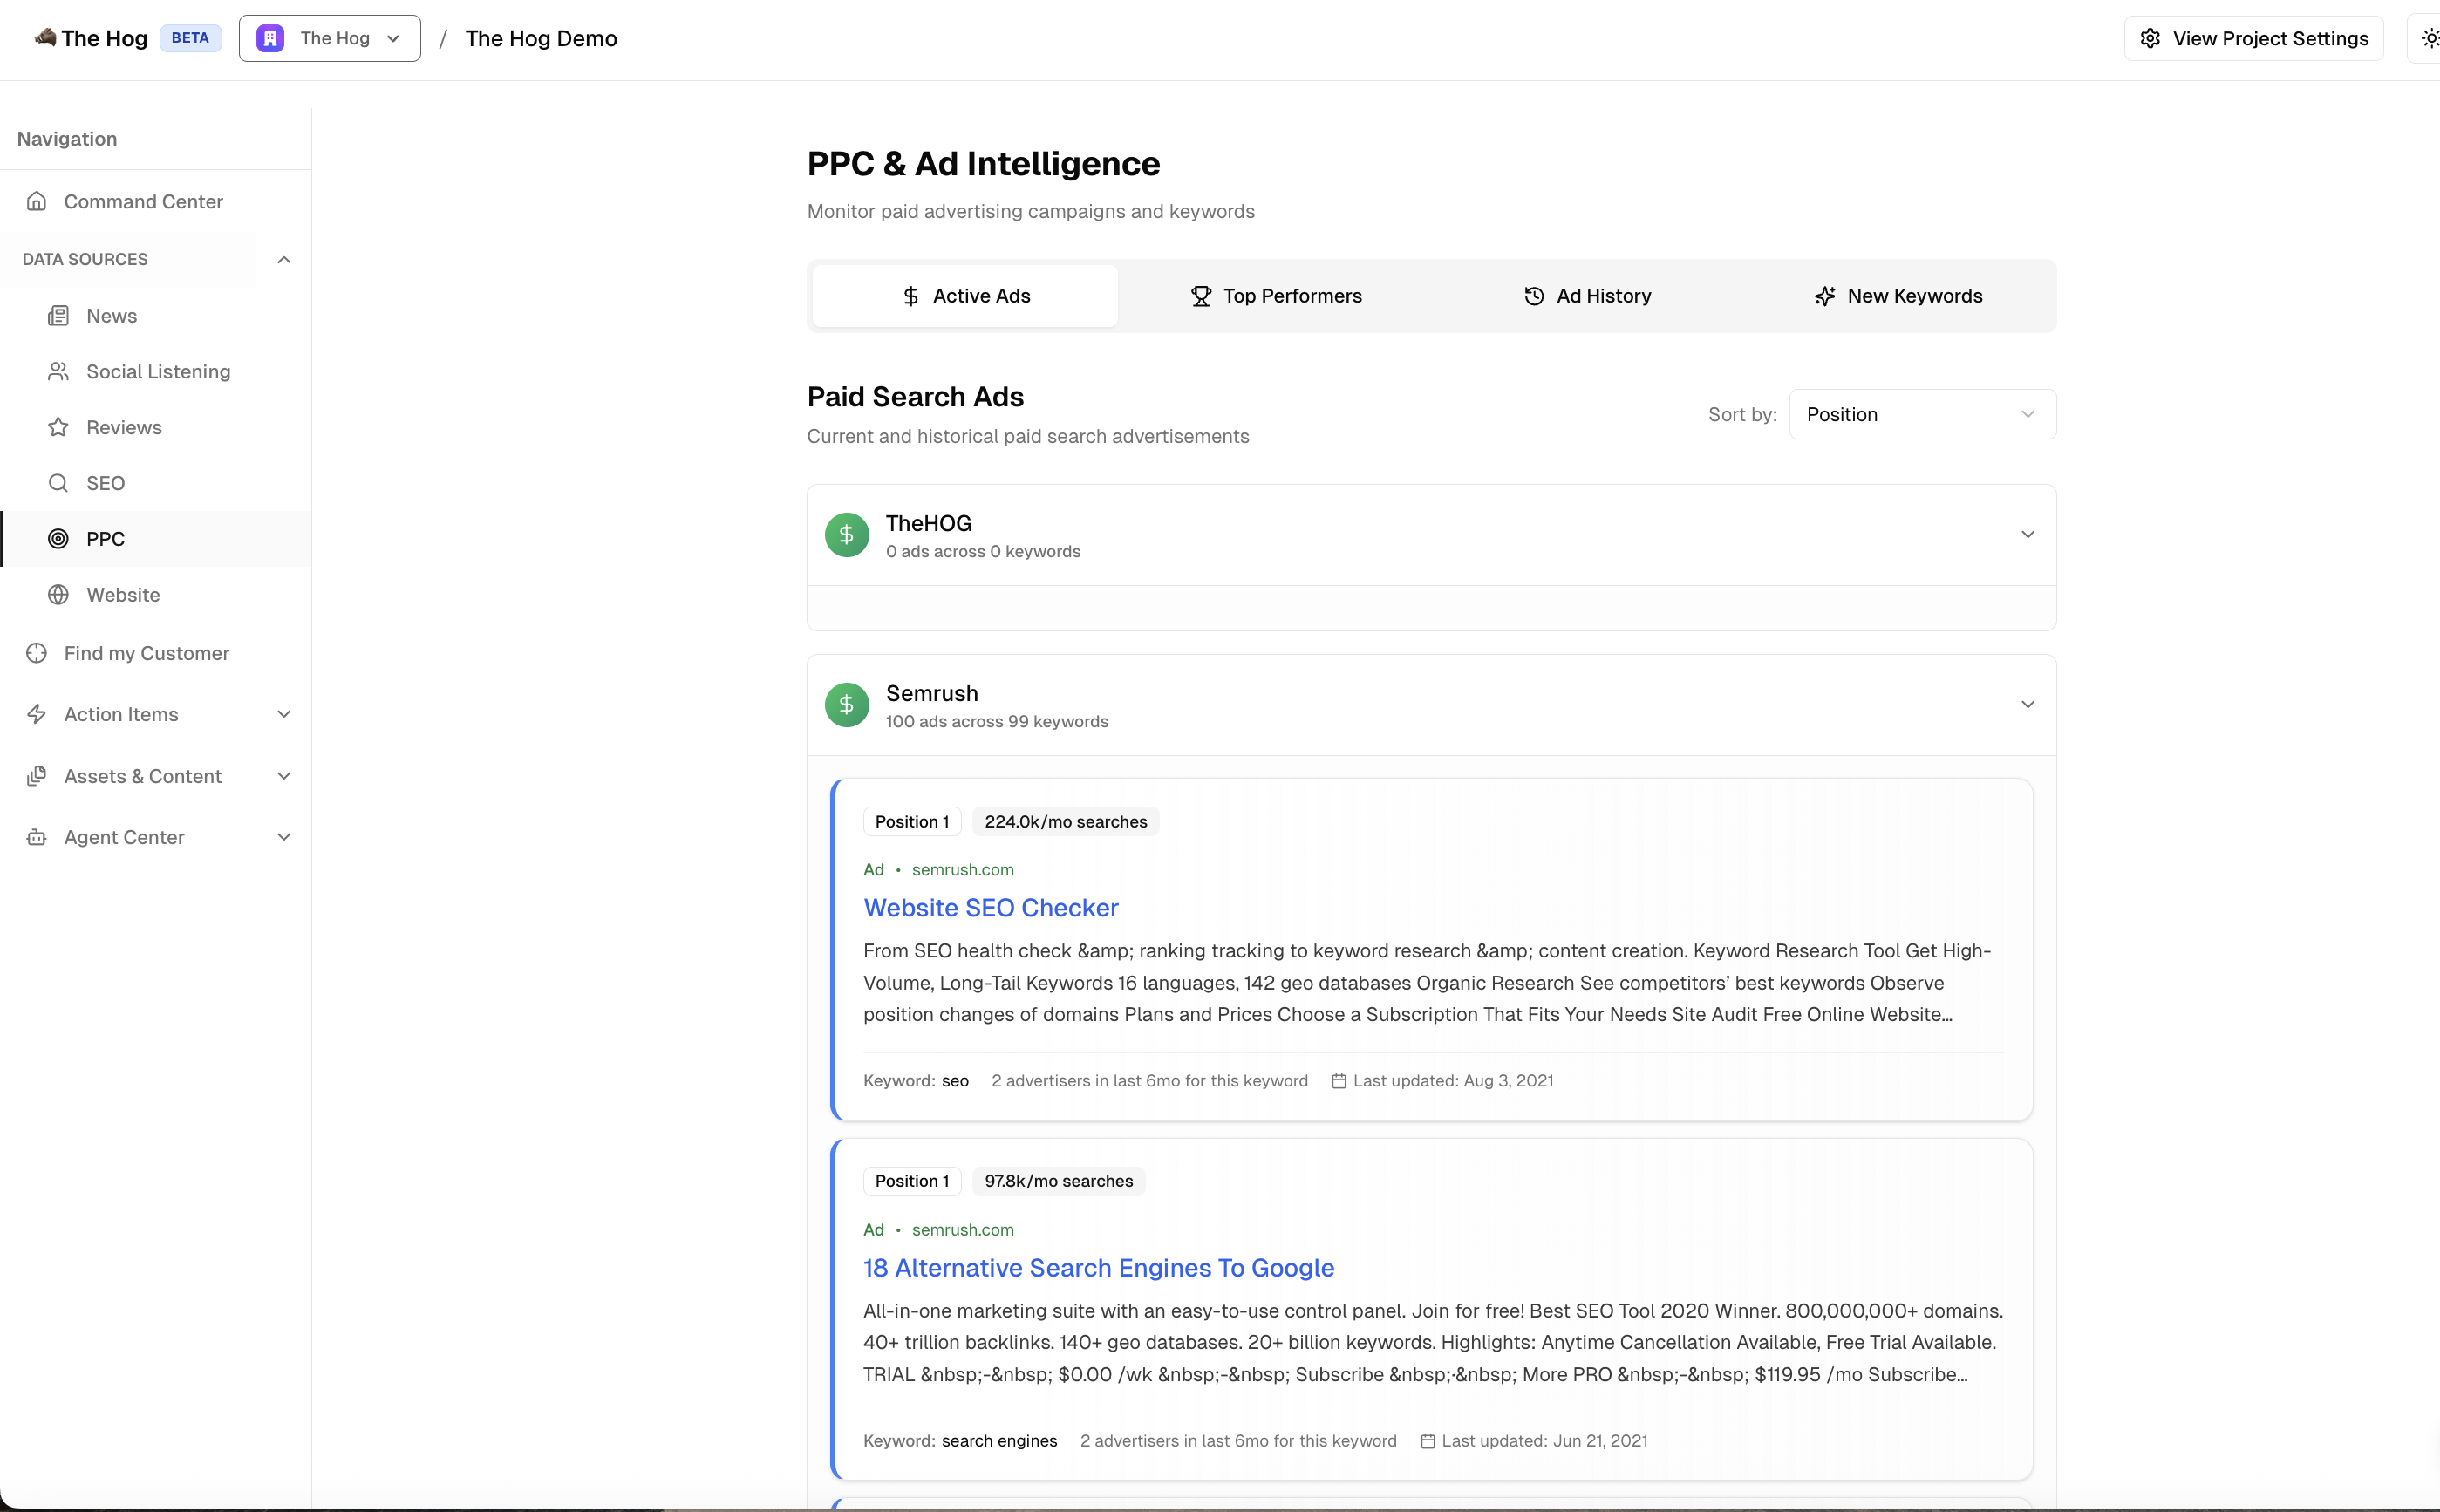Switch to the Ad History tab
The image size is (2440, 1512).
1587,296
